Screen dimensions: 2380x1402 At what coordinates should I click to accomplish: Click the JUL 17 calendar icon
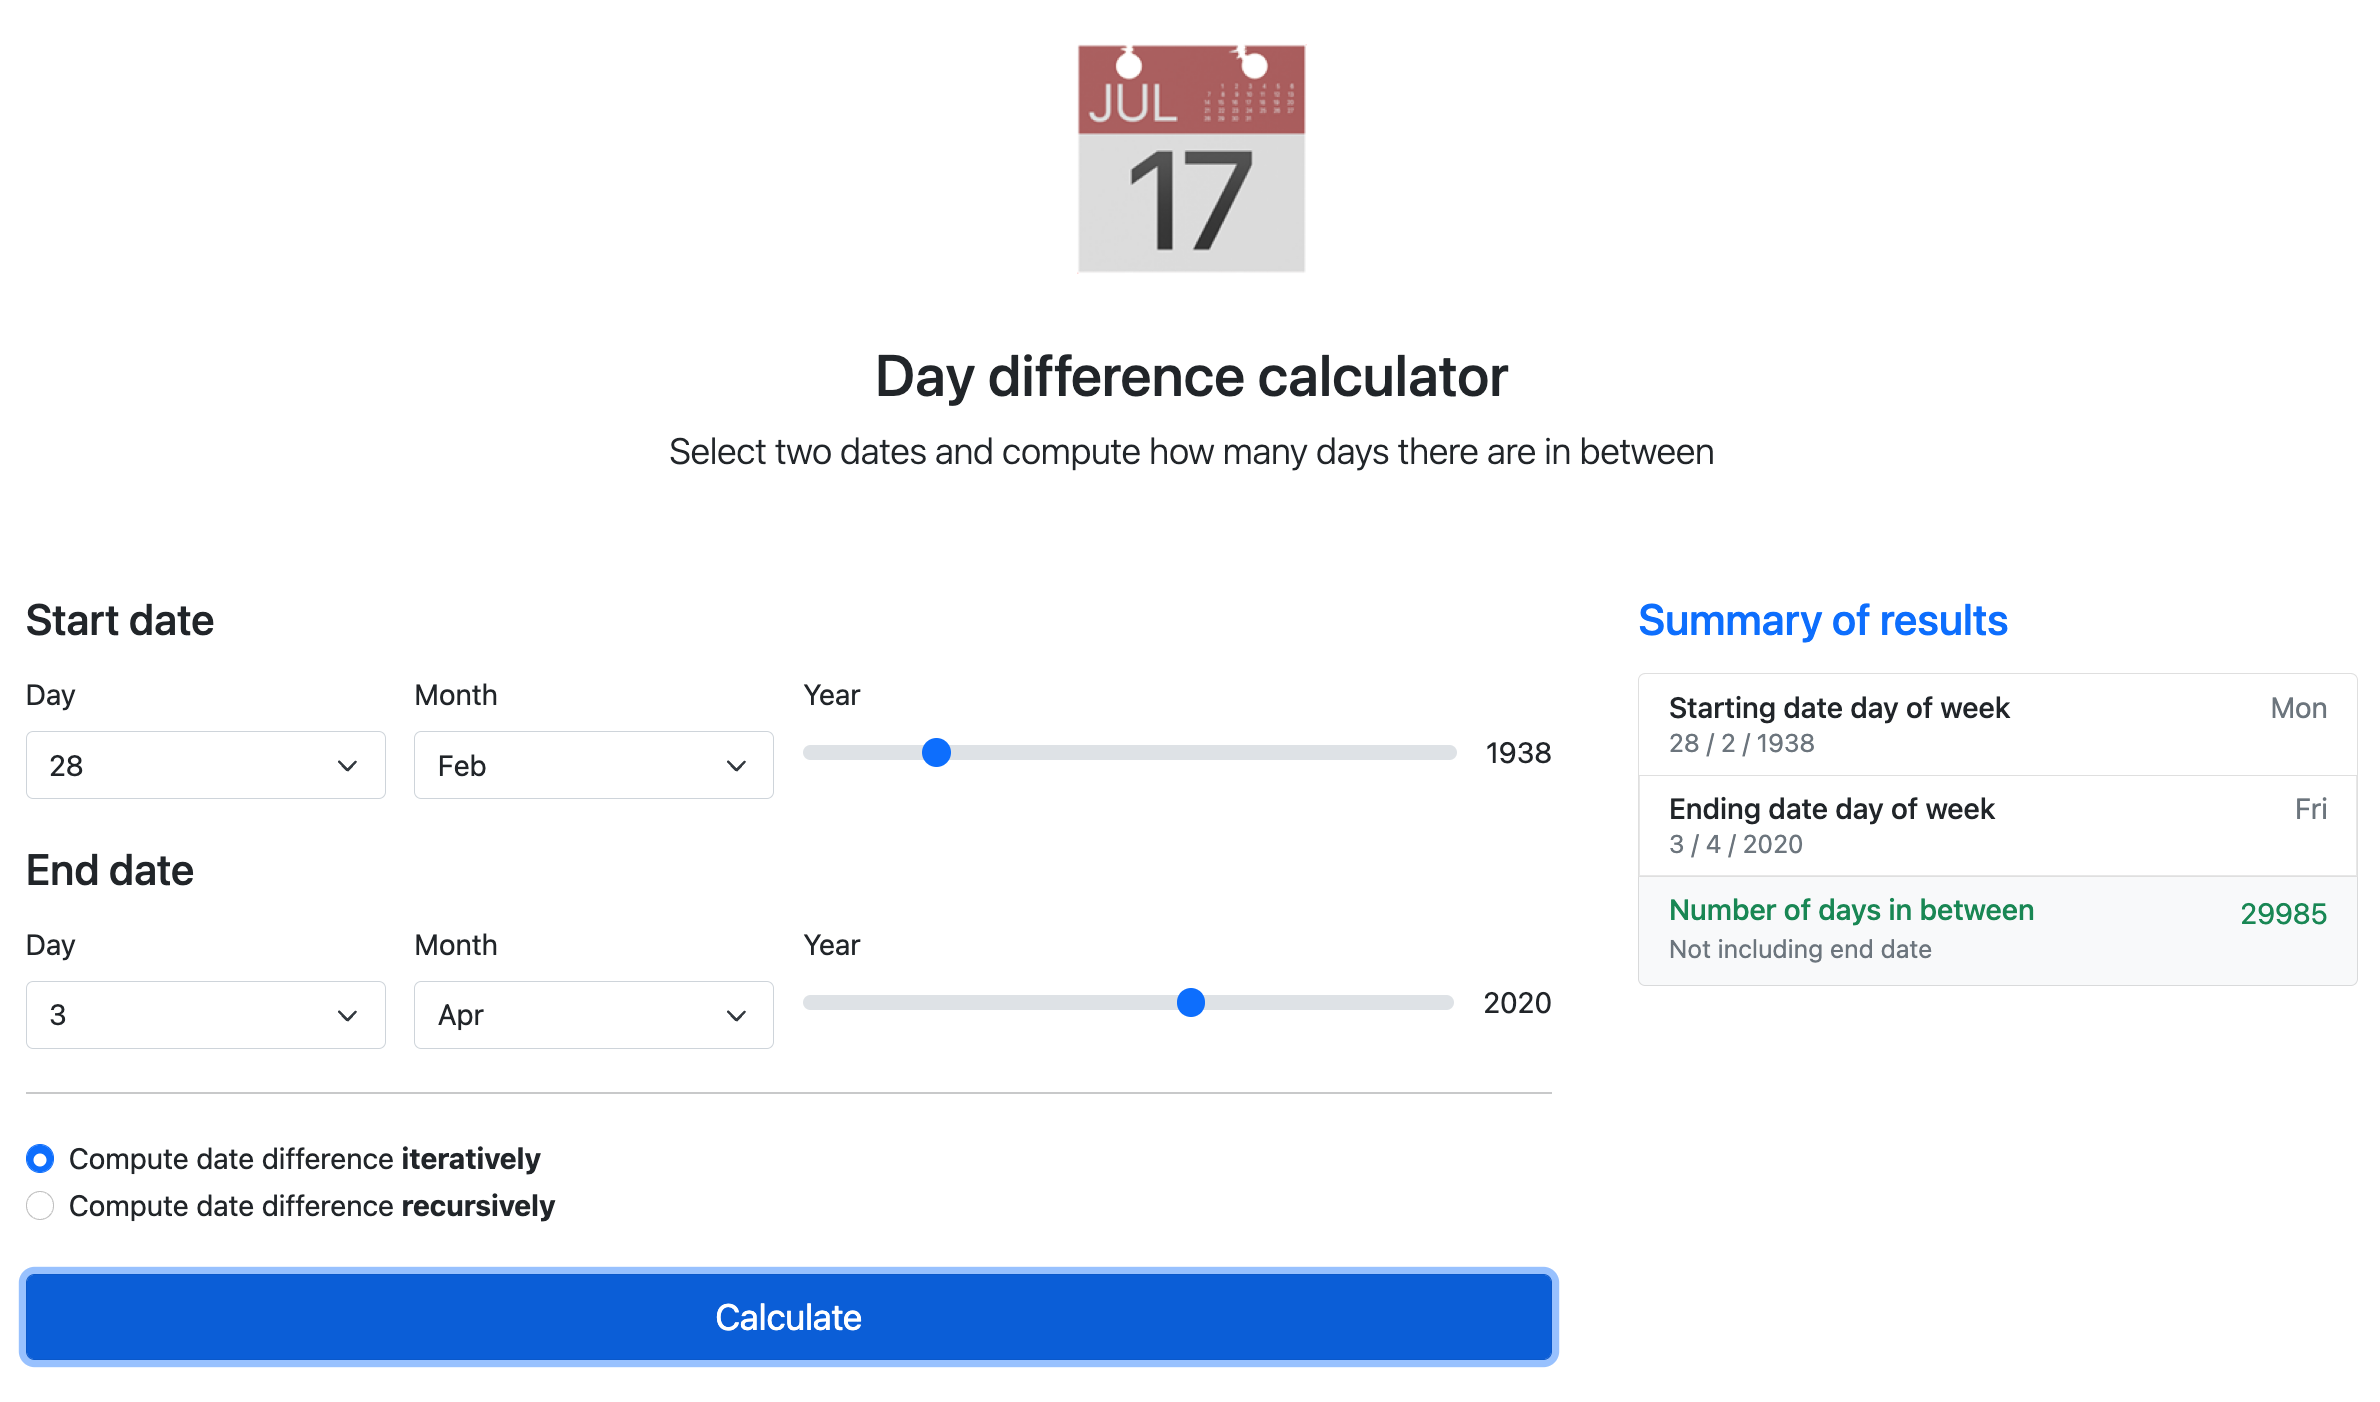(1191, 158)
